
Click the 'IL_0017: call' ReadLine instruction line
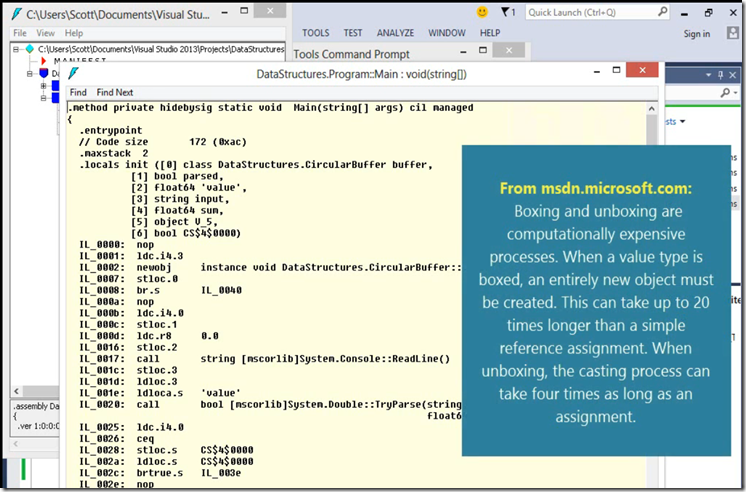pos(264,359)
